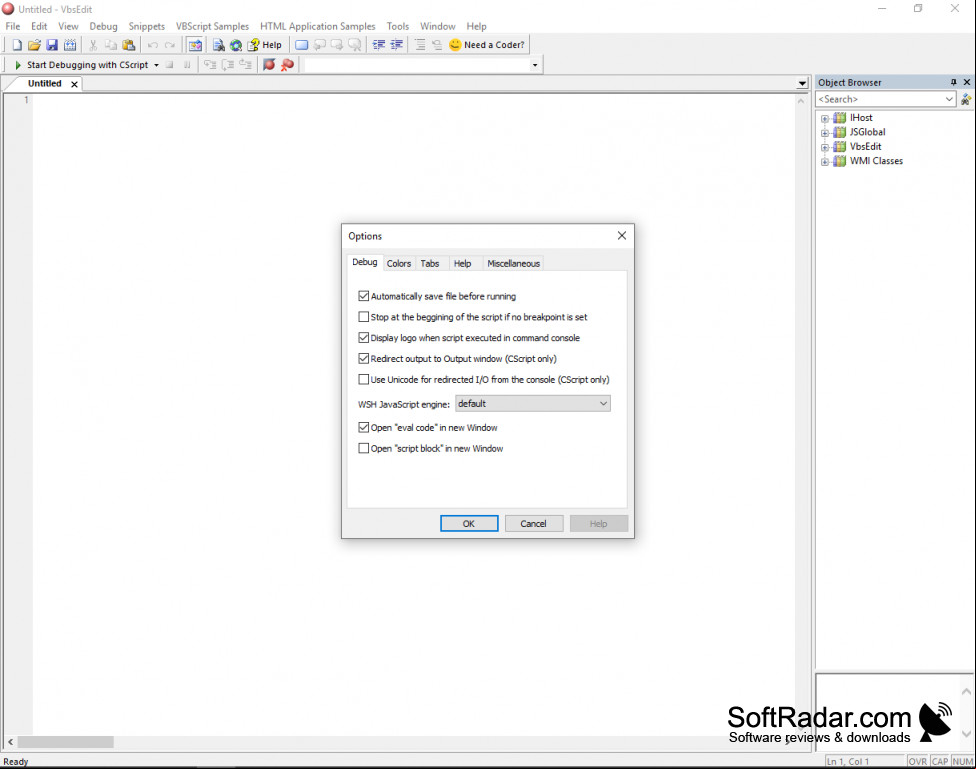Enable Stop at the beginning of script
The image size is (976, 769).
click(x=364, y=317)
